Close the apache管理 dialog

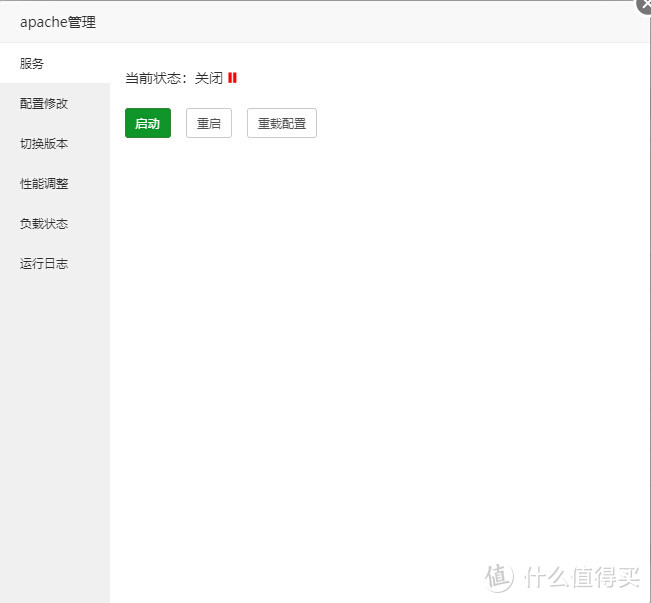[644, 5]
